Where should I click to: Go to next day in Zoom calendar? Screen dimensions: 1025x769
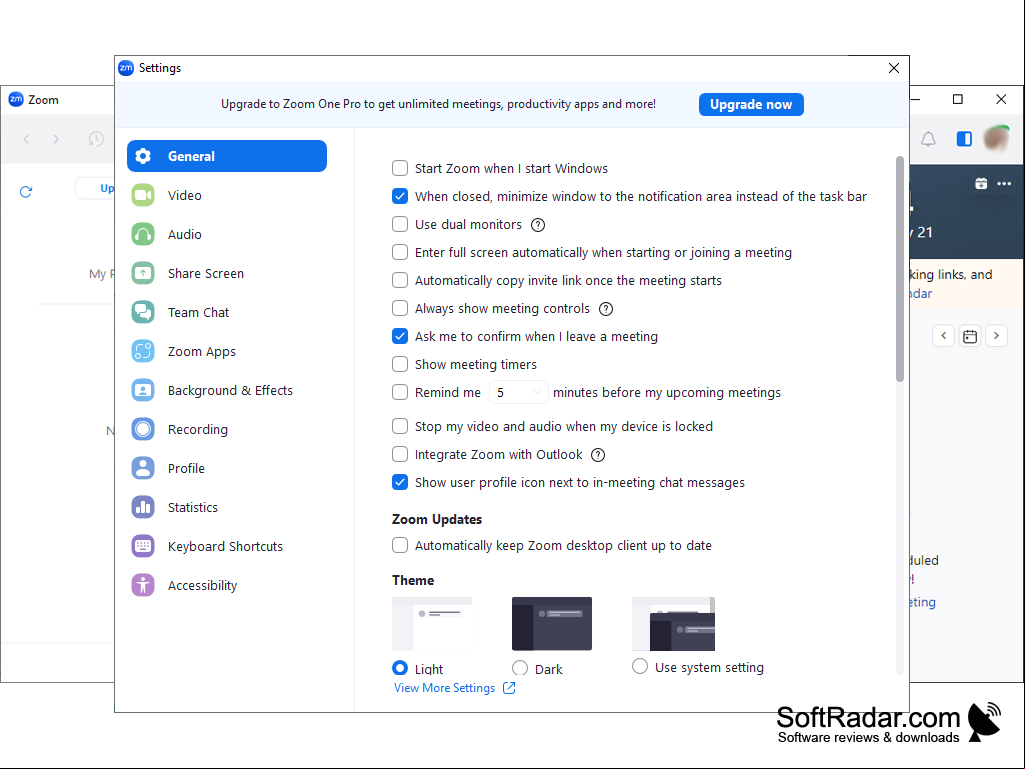point(996,336)
